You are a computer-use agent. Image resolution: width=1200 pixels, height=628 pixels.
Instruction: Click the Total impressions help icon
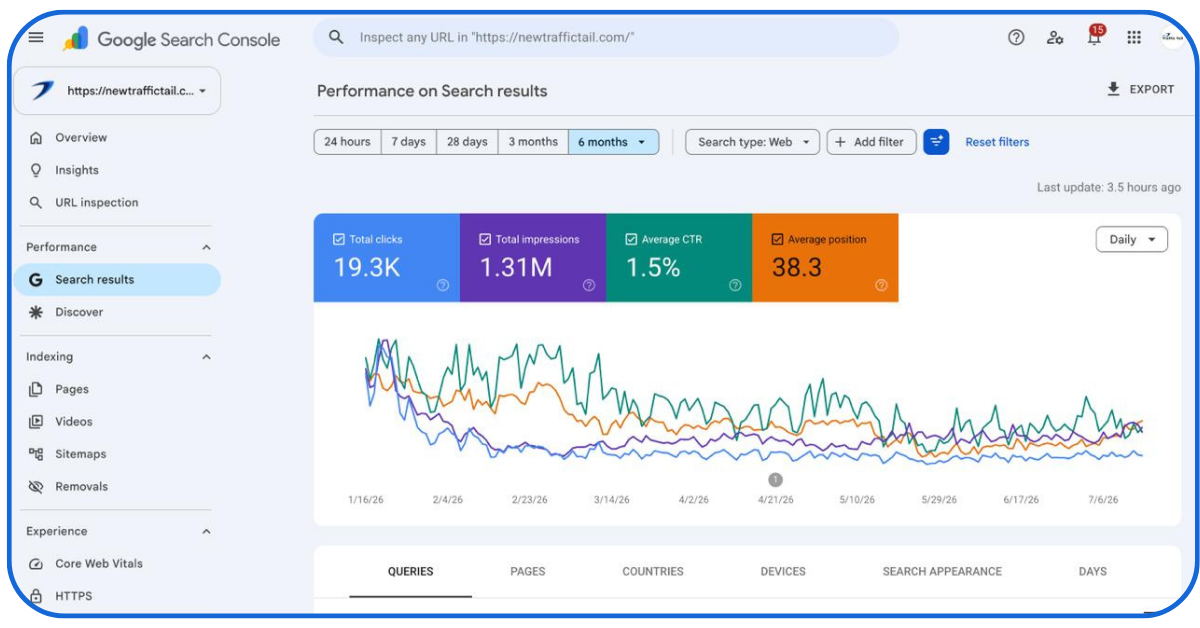589,285
